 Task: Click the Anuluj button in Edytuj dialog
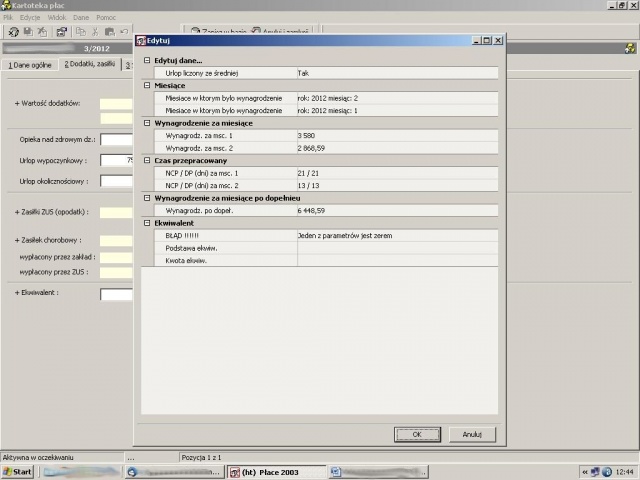pyautogui.click(x=472, y=434)
